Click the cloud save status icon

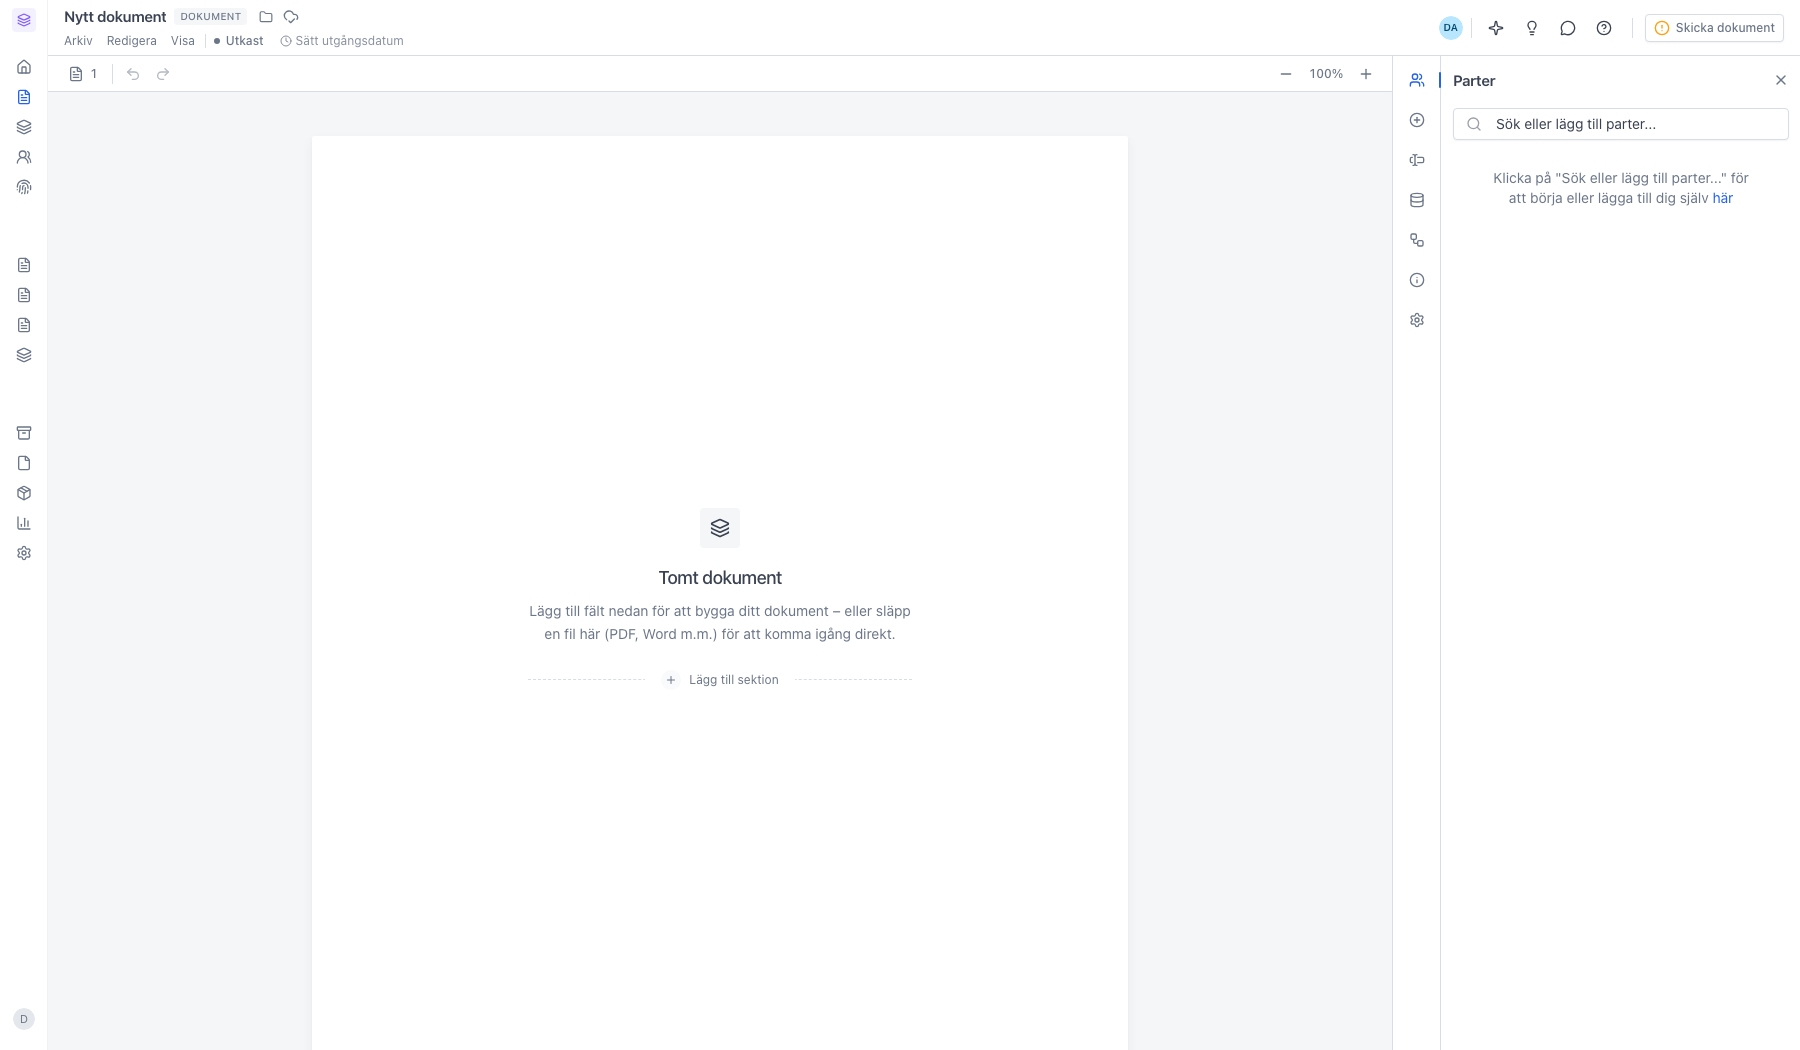click(x=291, y=17)
